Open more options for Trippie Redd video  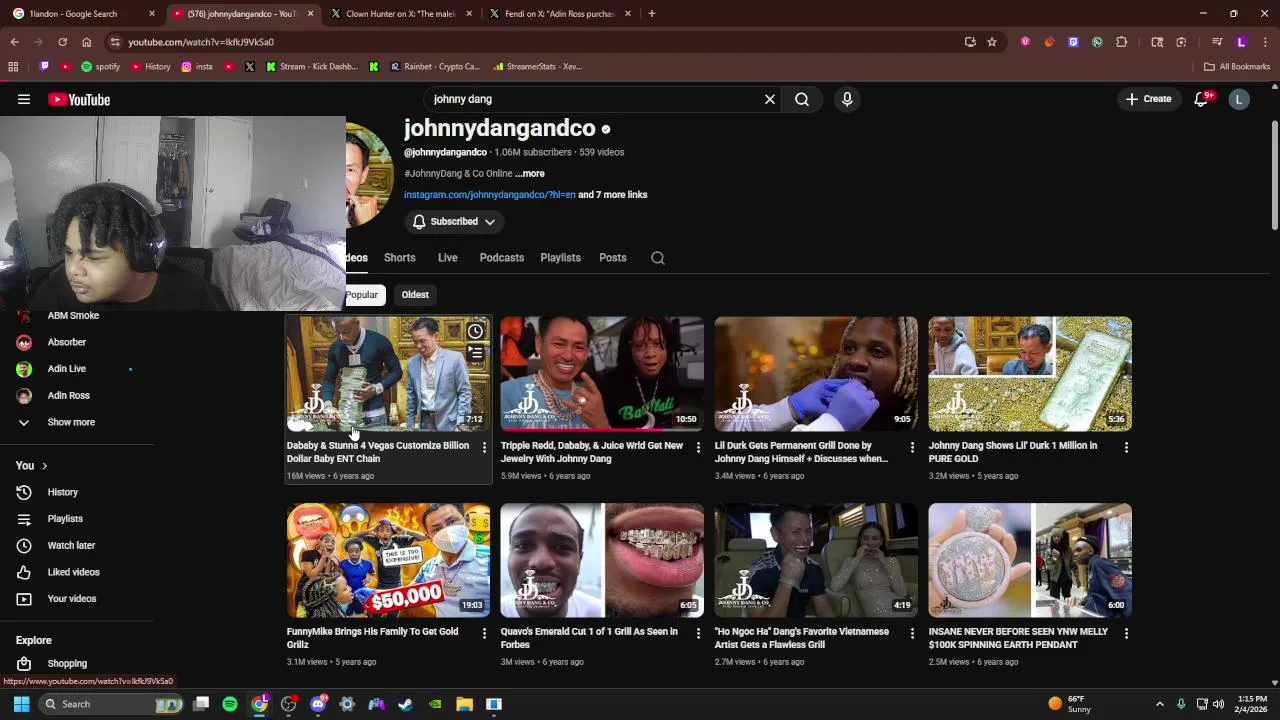pyautogui.click(x=698, y=447)
